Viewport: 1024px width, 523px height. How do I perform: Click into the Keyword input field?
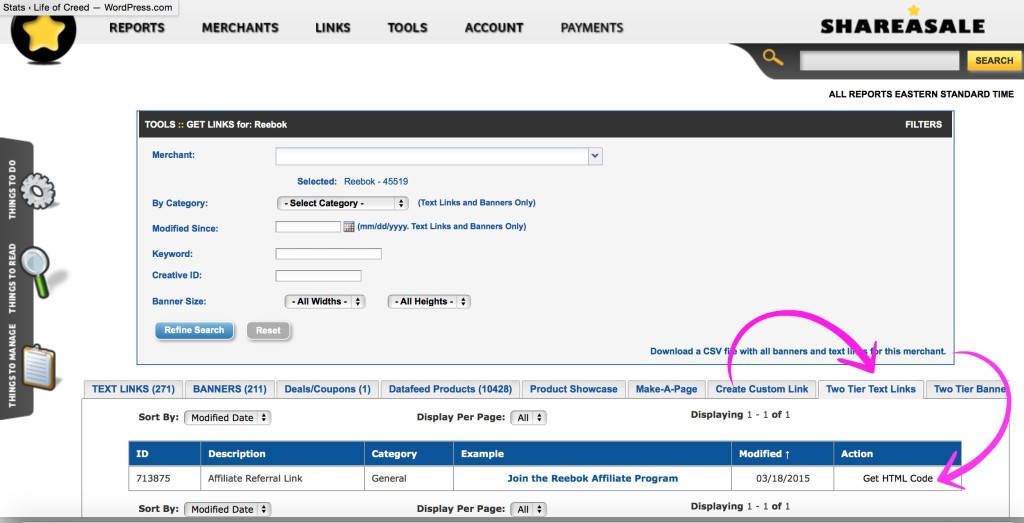pos(328,254)
